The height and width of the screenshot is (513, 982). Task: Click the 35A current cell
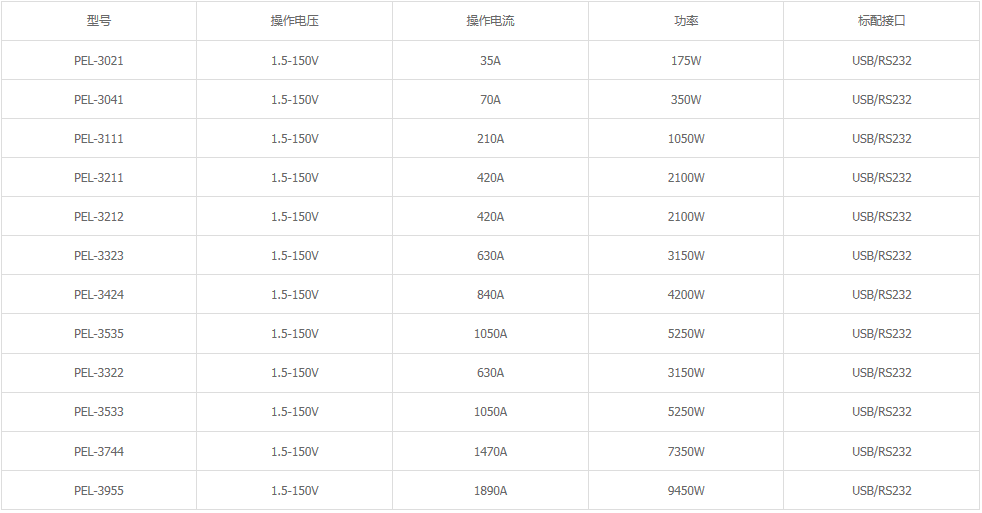pos(490,61)
